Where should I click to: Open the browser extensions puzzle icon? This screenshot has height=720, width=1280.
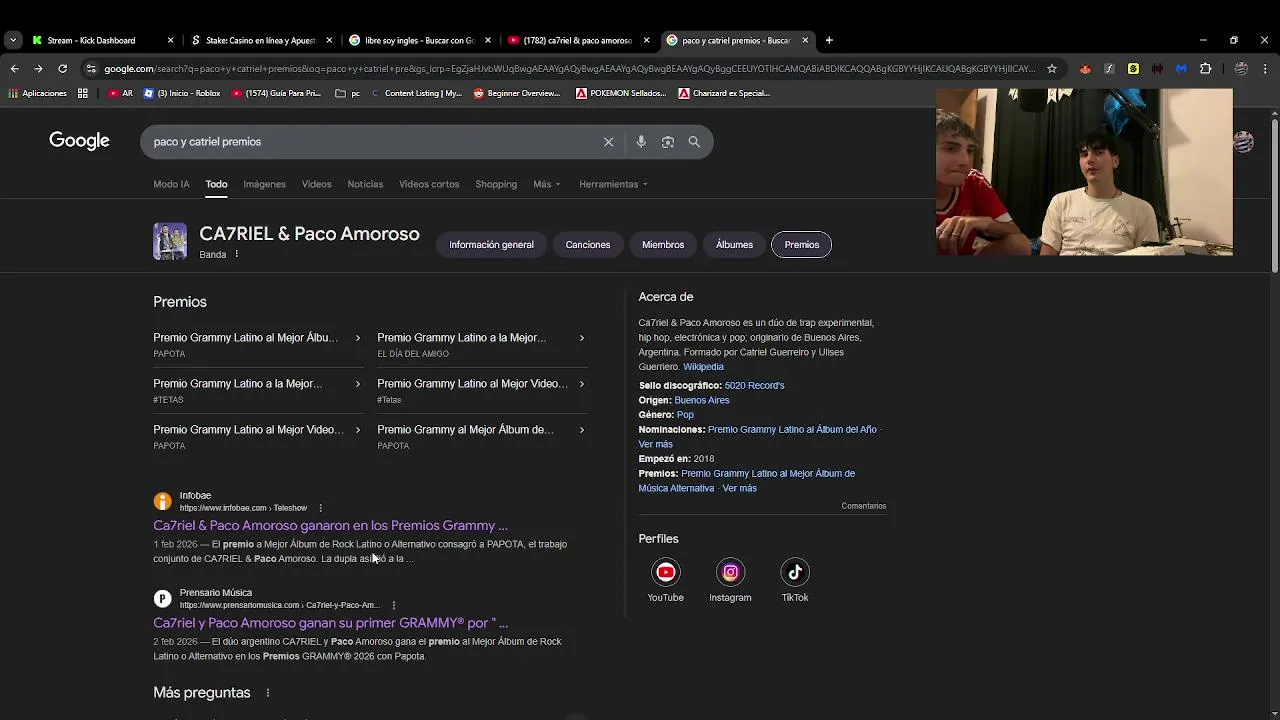click(1205, 69)
